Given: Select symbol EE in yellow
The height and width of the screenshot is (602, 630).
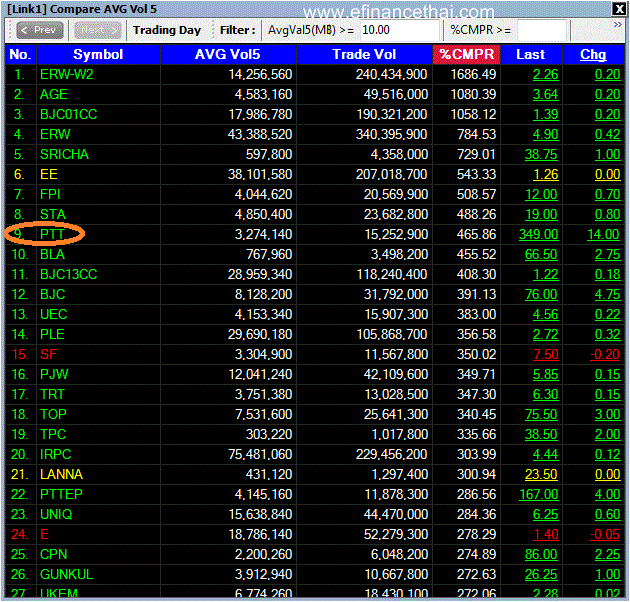Looking at the screenshot, I should [x=49, y=174].
